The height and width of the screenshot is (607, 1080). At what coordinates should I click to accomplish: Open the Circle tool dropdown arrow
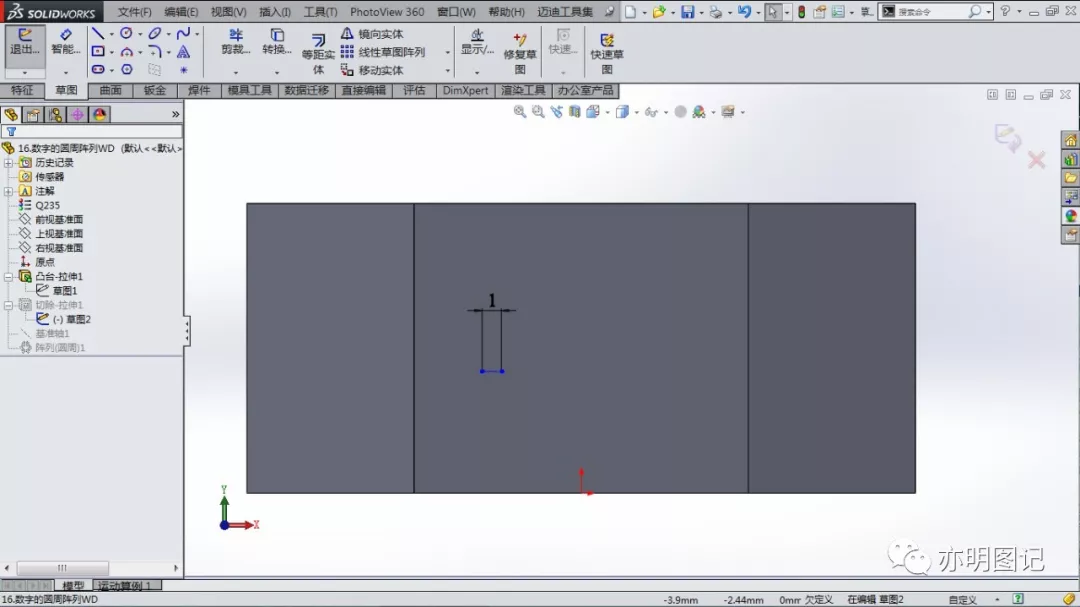coord(140,34)
